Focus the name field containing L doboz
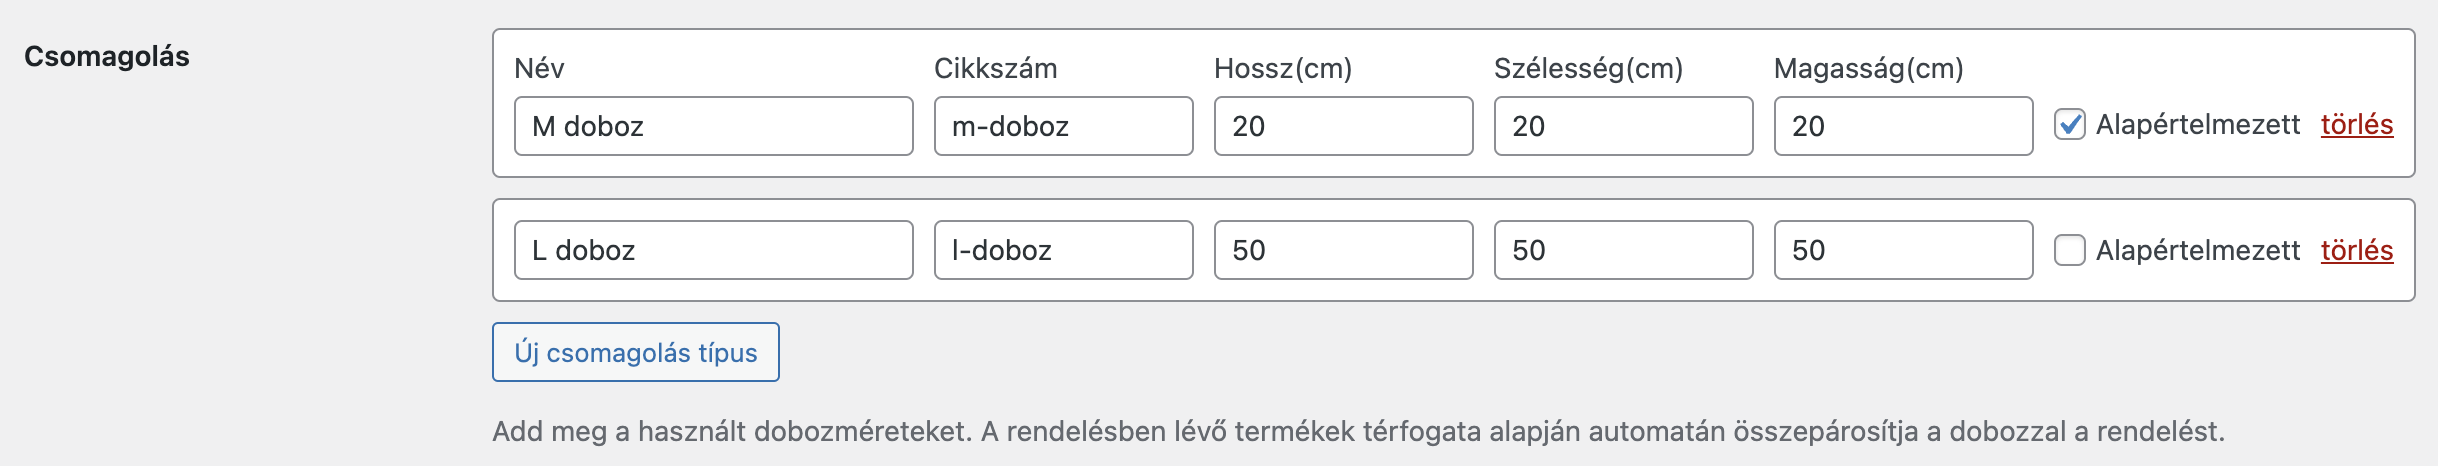The height and width of the screenshot is (466, 2438). pyautogui.click(x=713, y=250)
